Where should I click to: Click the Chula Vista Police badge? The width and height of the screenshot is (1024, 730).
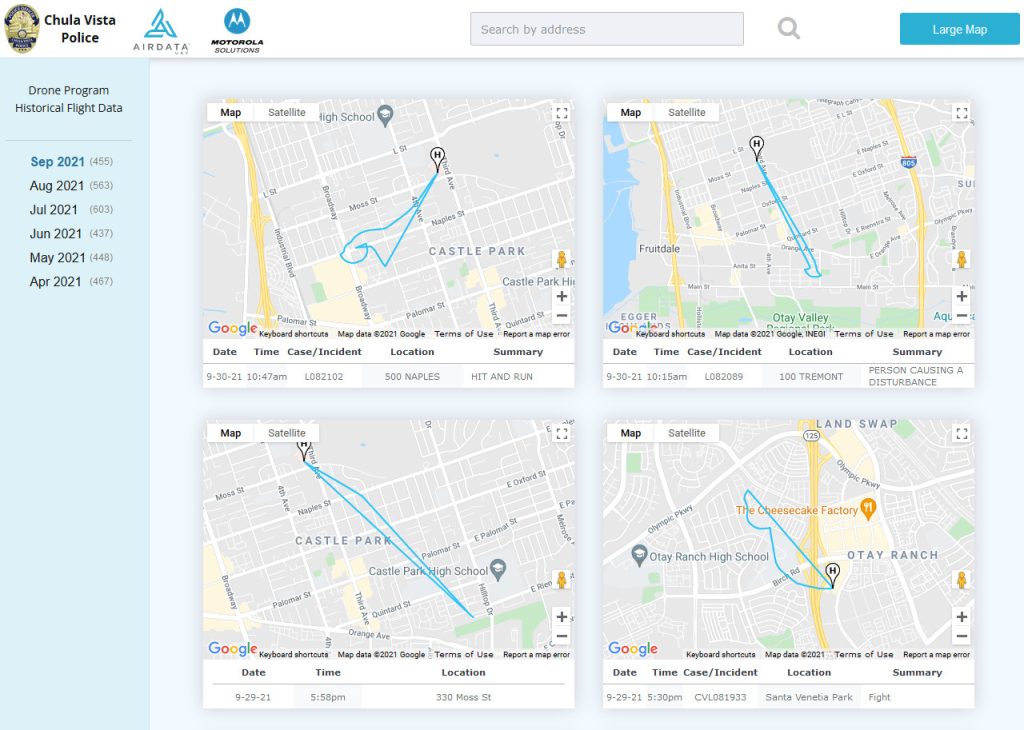22,29
